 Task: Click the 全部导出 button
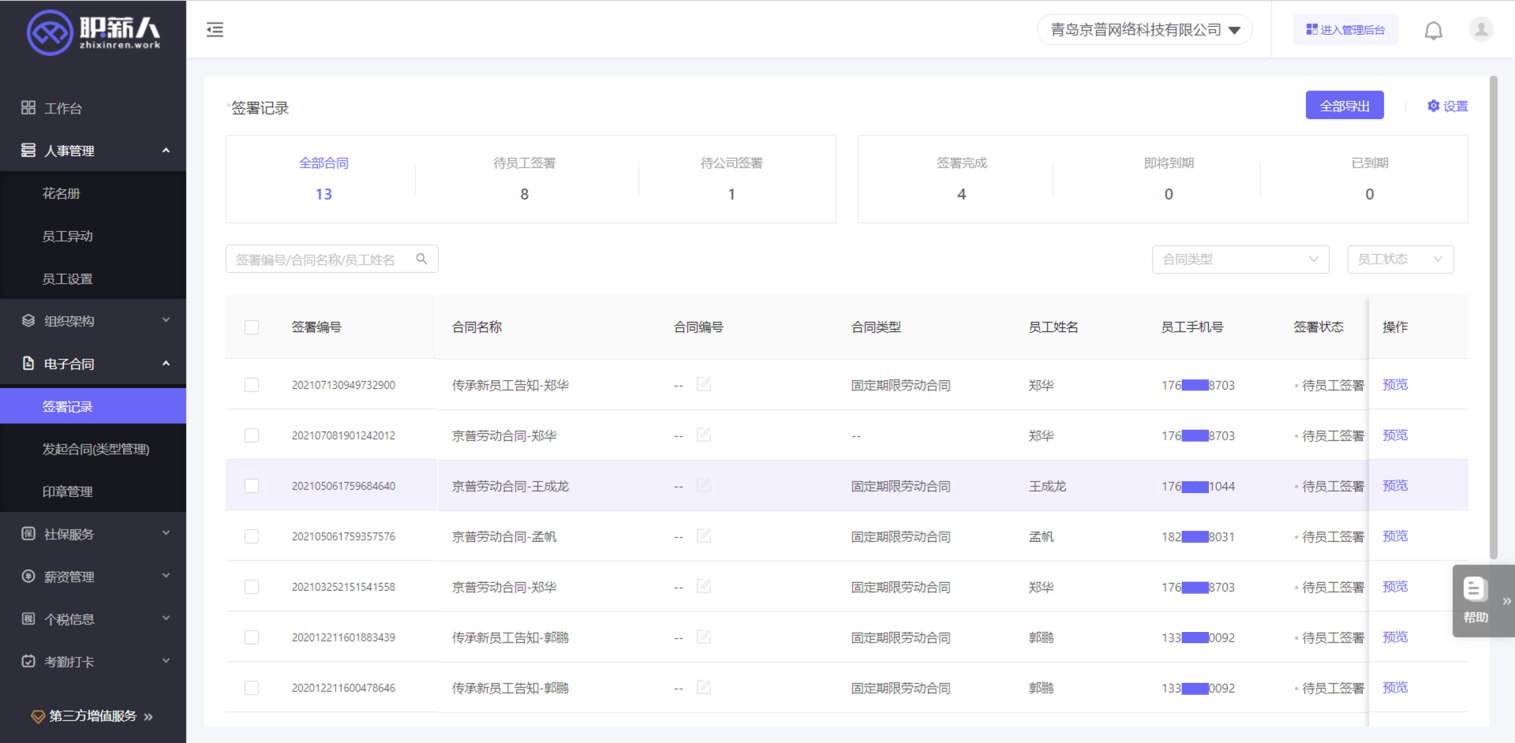point(1344,105)
